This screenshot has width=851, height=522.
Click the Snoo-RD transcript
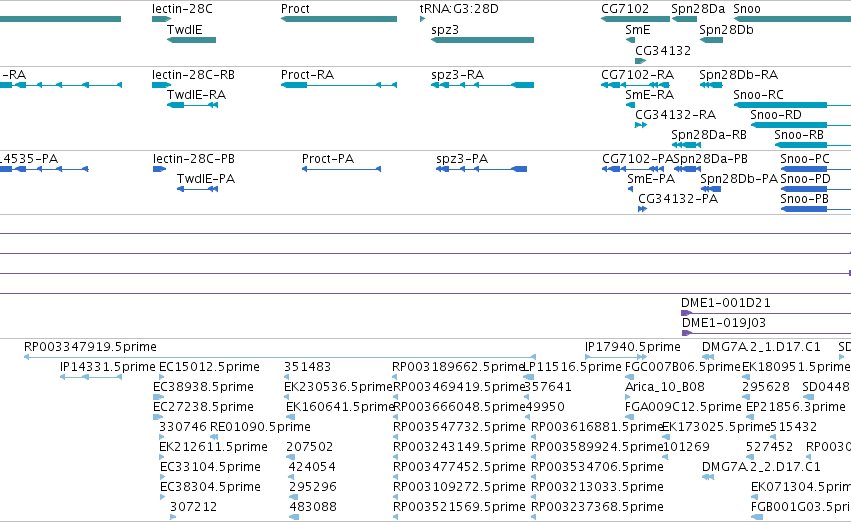801,125
